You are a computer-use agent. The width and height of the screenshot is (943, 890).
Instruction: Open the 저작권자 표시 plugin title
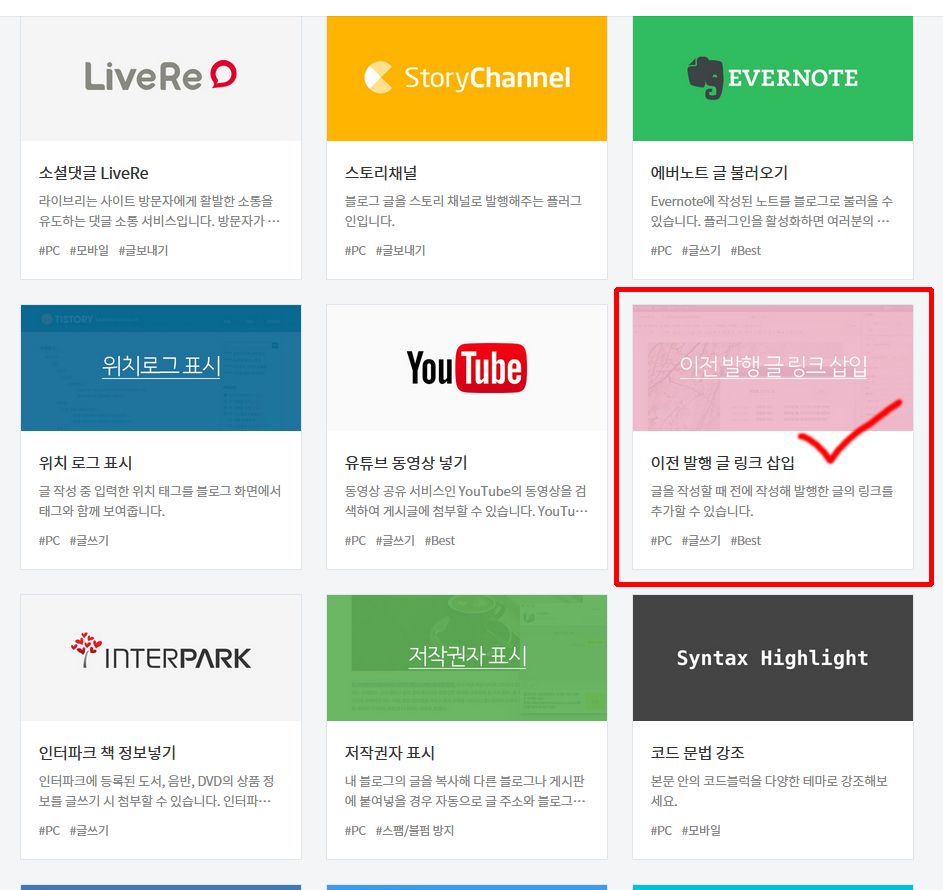pyautogui.click(x=390, y=752)
